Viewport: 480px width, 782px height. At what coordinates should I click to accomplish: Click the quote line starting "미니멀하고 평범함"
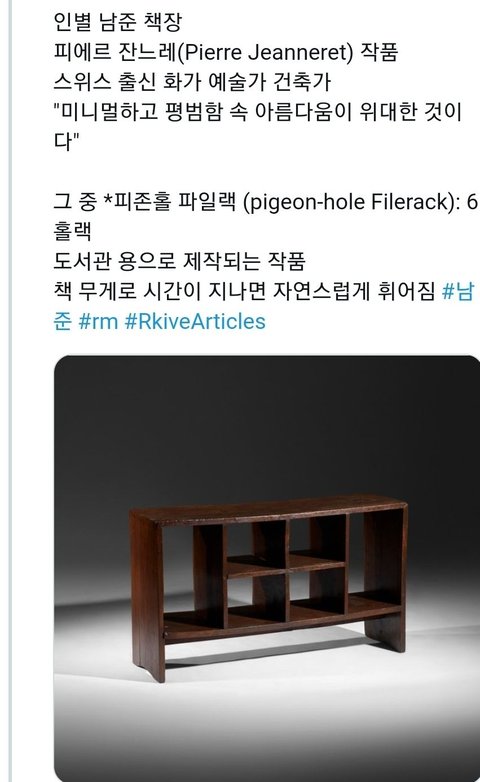257,112
